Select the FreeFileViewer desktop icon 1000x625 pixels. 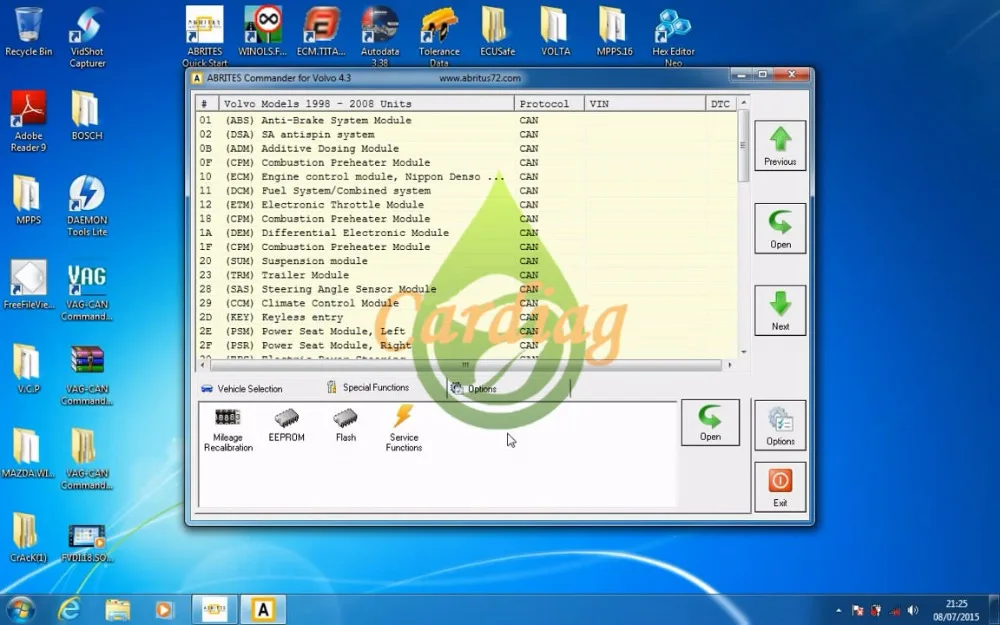click(28, 284)
